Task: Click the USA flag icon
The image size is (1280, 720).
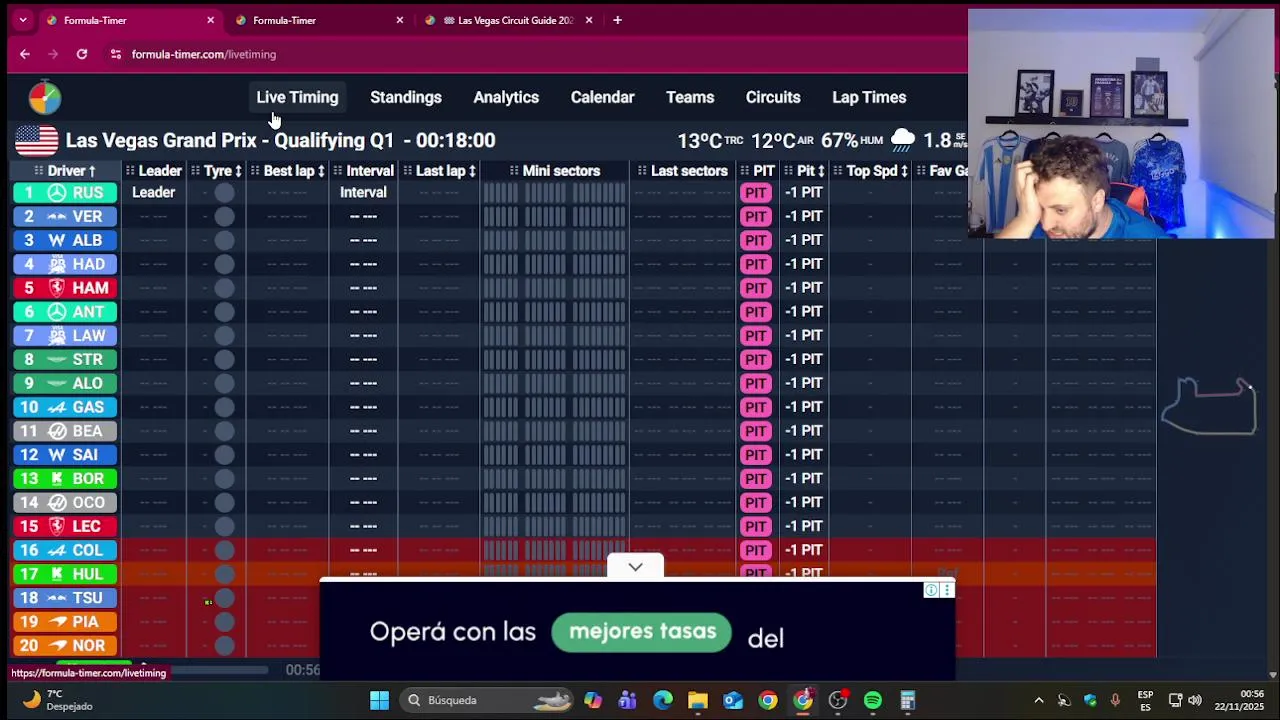Action: pos(36,140)
